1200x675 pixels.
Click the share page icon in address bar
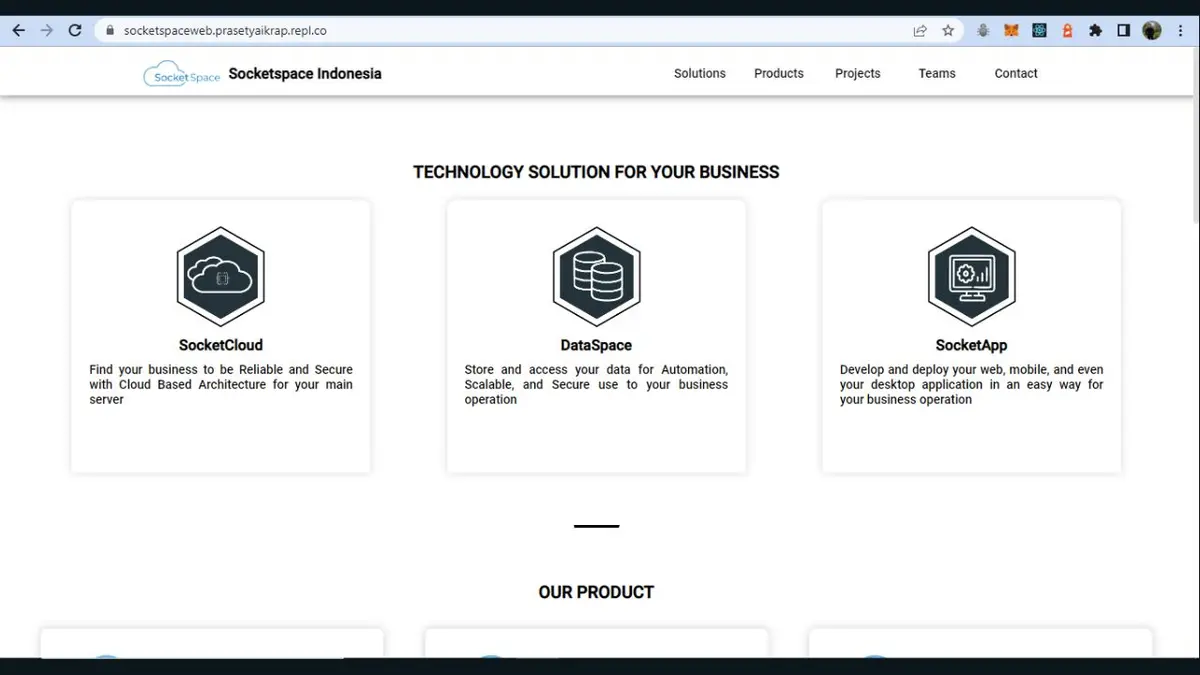tap(920, 31)
